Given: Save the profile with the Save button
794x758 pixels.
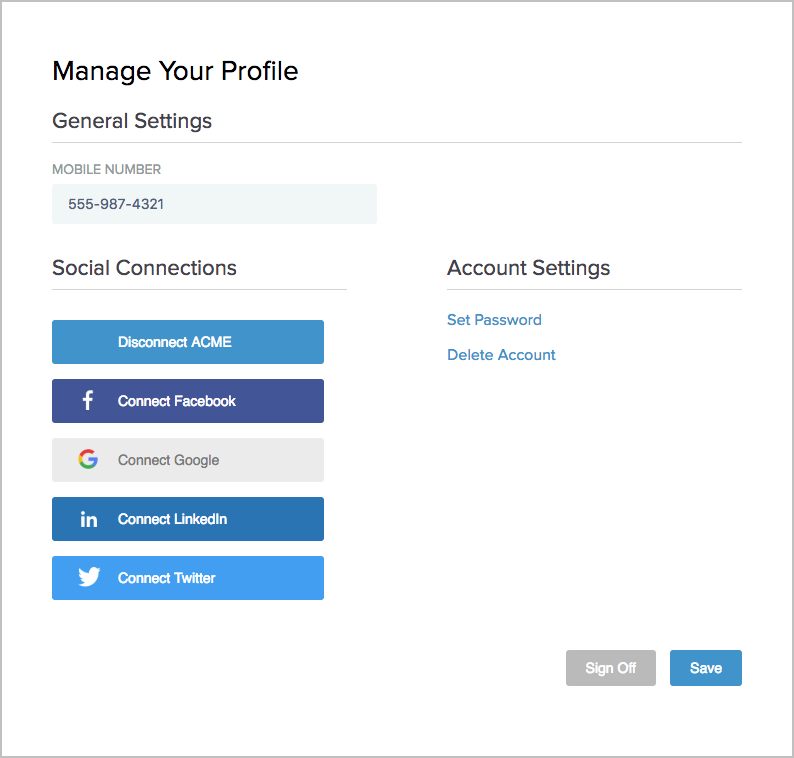Looking at the screenshot, I should (x=705, y=668).
